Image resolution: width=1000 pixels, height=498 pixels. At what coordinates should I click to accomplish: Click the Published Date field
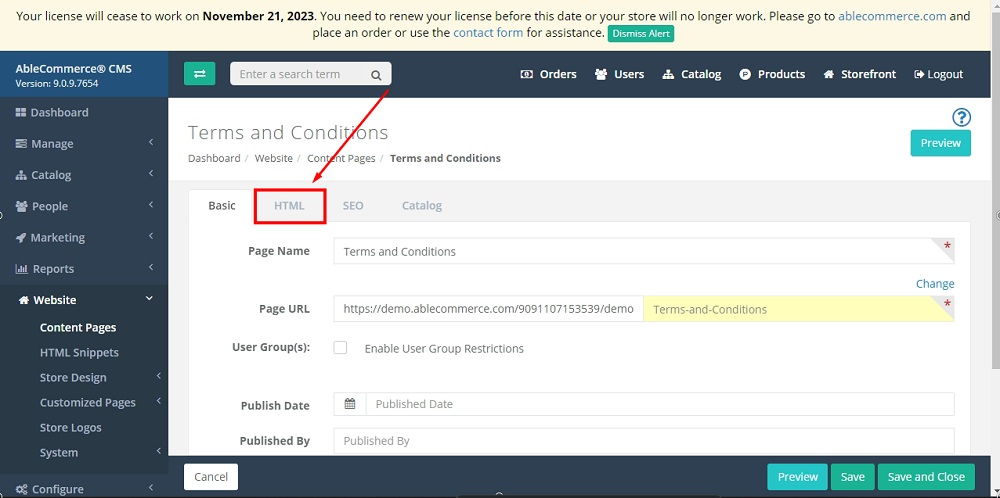[x=660, y=404]
